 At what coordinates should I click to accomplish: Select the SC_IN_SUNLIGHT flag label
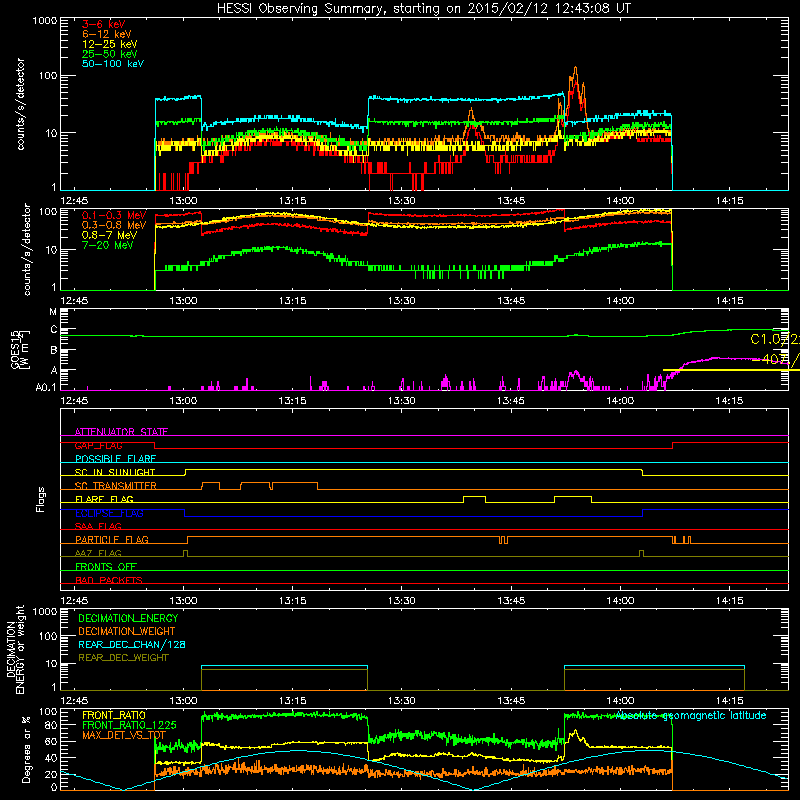pos(115,472)
